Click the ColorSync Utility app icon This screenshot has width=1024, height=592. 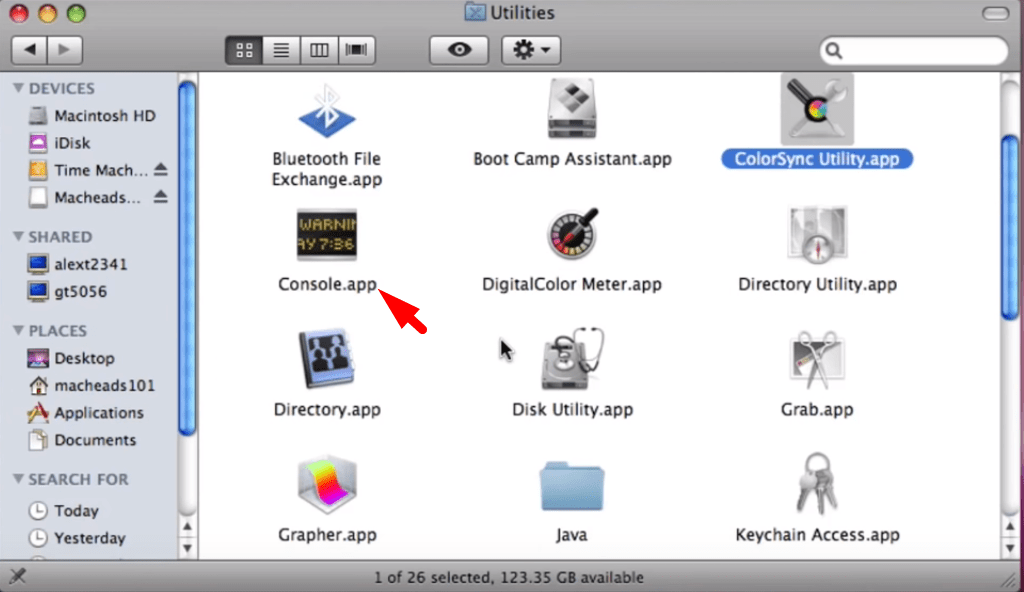[x=817, y=109]
